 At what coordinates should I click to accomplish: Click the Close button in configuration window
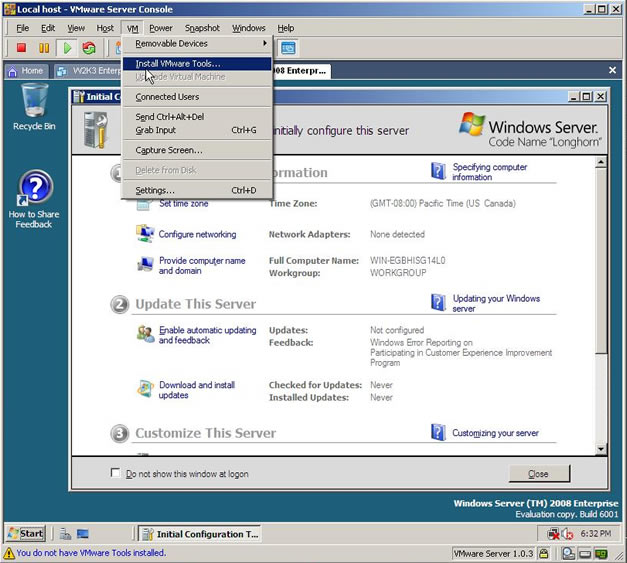[x=538, y=474]
